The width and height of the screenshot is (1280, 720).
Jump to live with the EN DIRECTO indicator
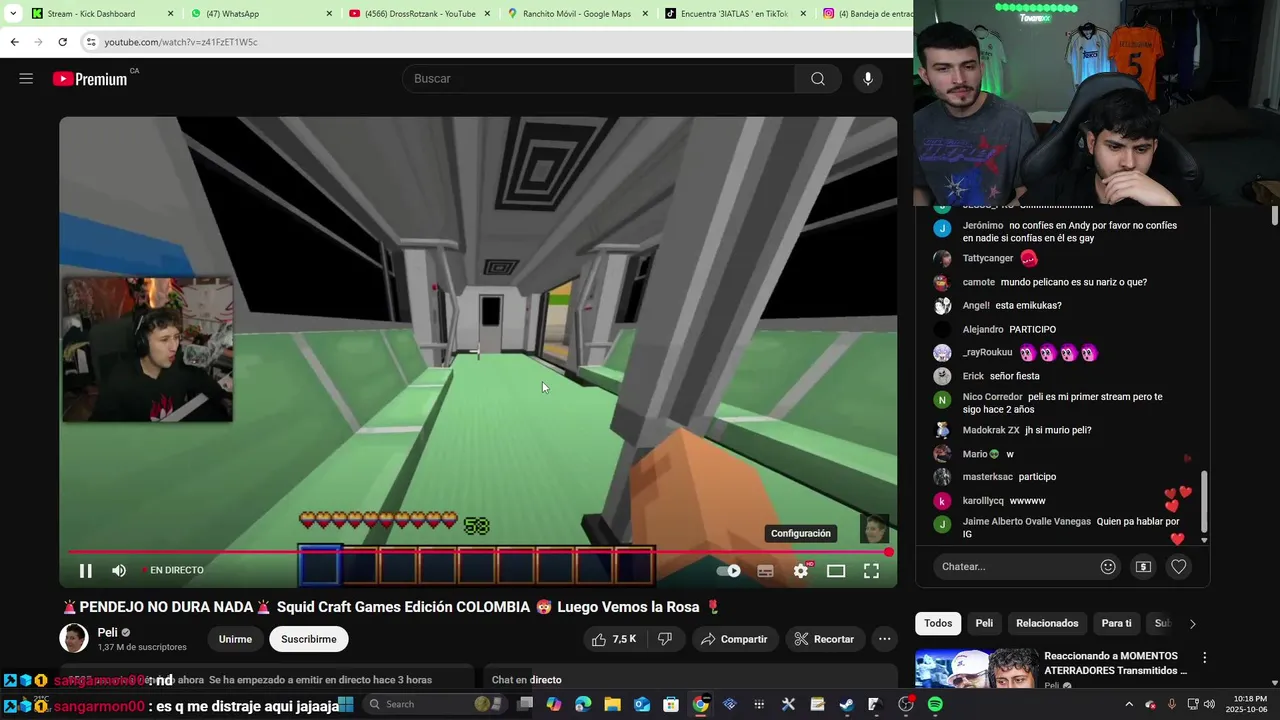coord(172,571)
